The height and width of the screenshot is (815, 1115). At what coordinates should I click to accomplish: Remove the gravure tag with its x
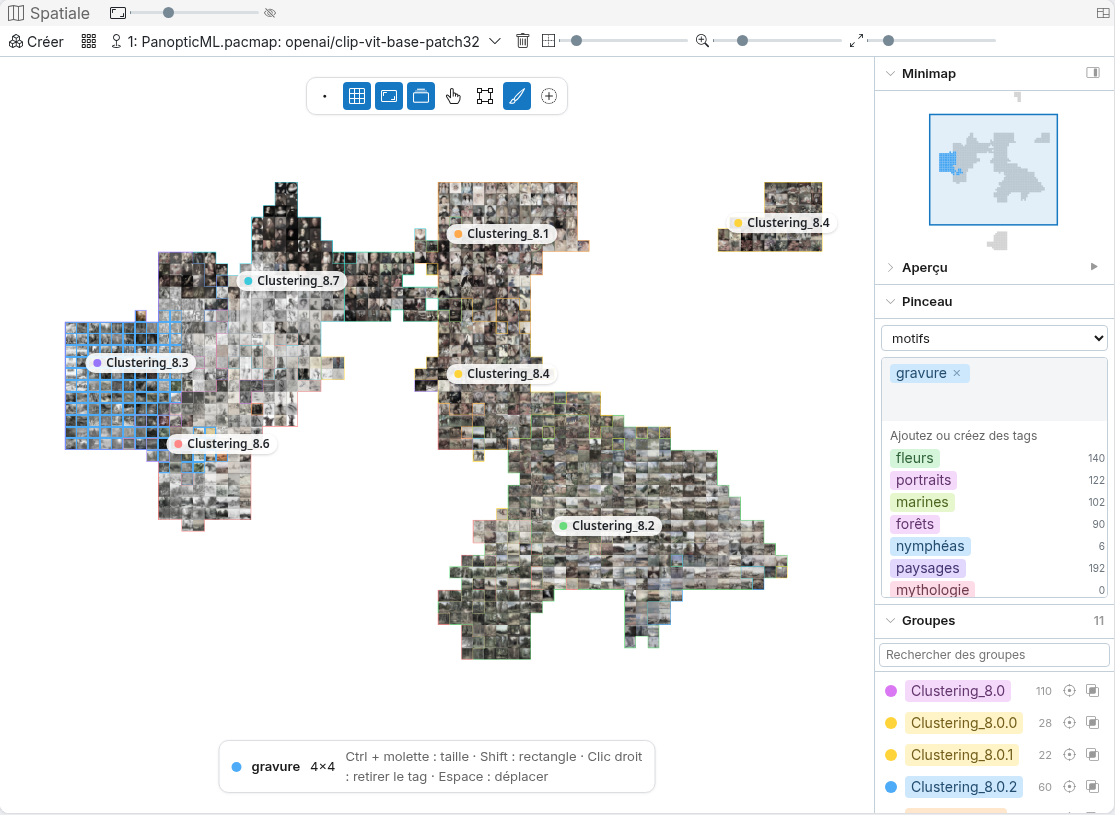(x=956, y=373)
